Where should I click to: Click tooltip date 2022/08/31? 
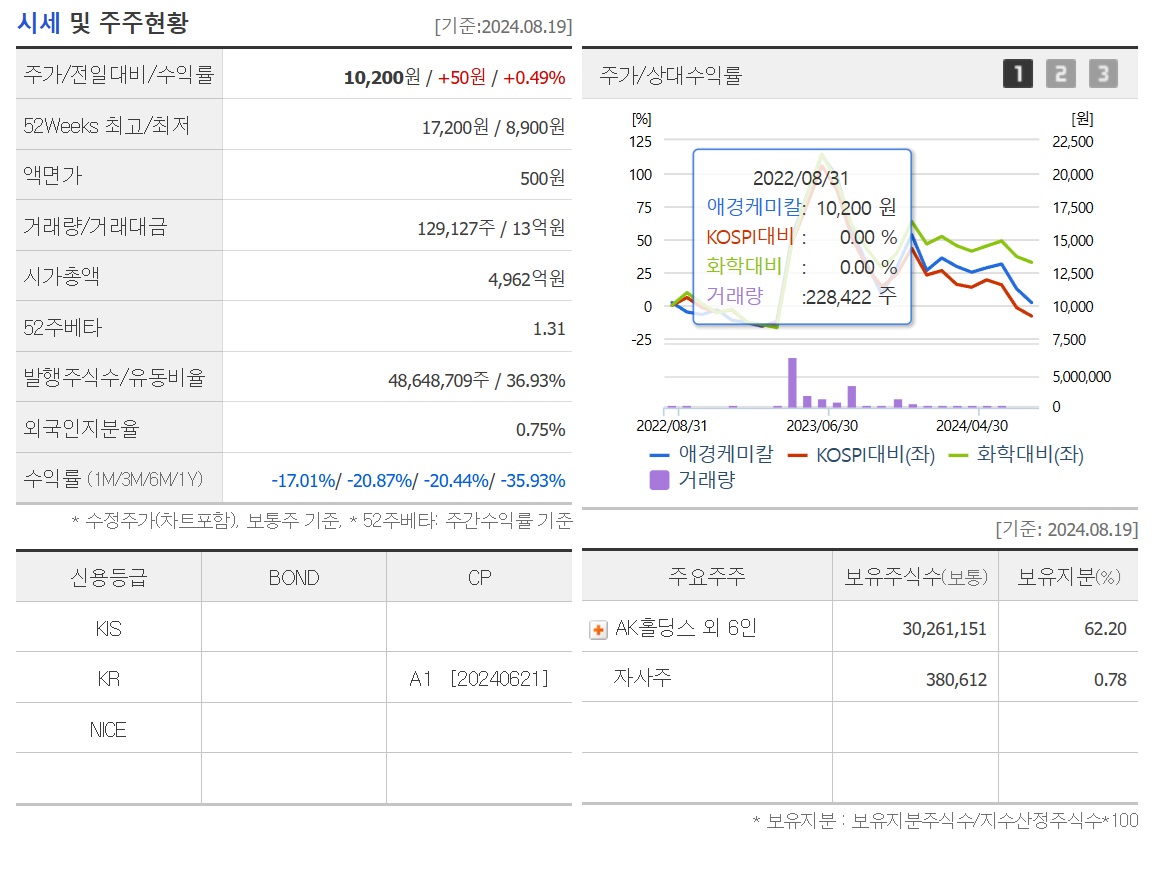click(x=801, y=178)
